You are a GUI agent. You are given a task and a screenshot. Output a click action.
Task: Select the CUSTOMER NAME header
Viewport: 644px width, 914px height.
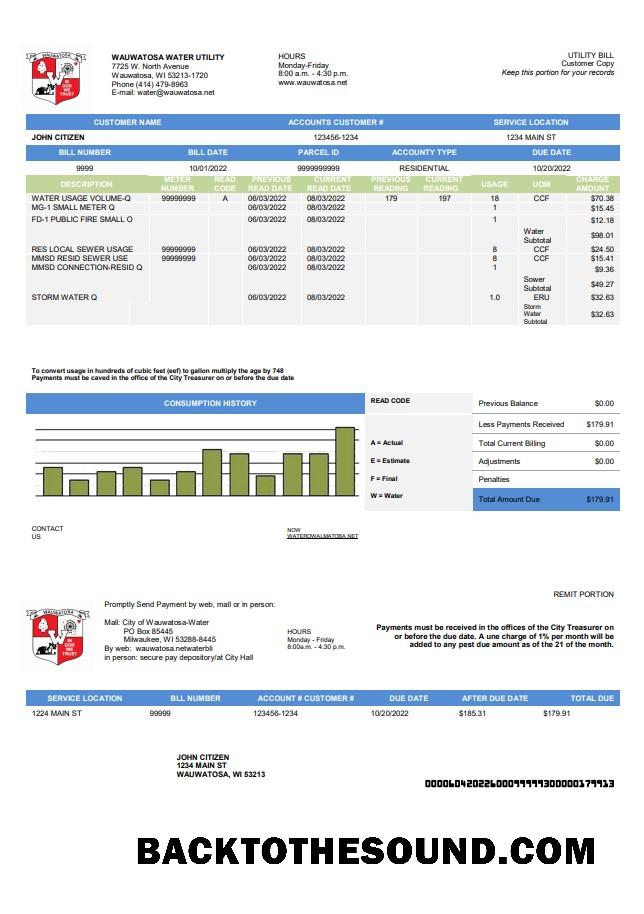(x=127, y=122)
